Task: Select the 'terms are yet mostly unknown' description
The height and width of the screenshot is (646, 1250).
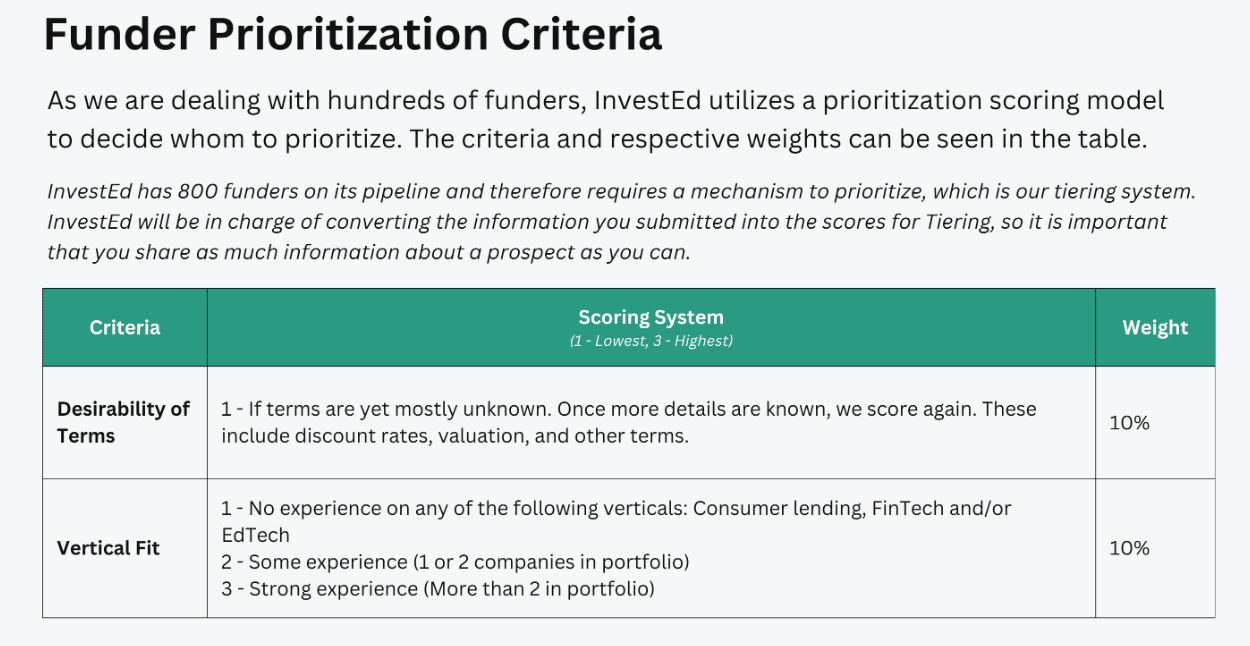Action: click(629, 422)
